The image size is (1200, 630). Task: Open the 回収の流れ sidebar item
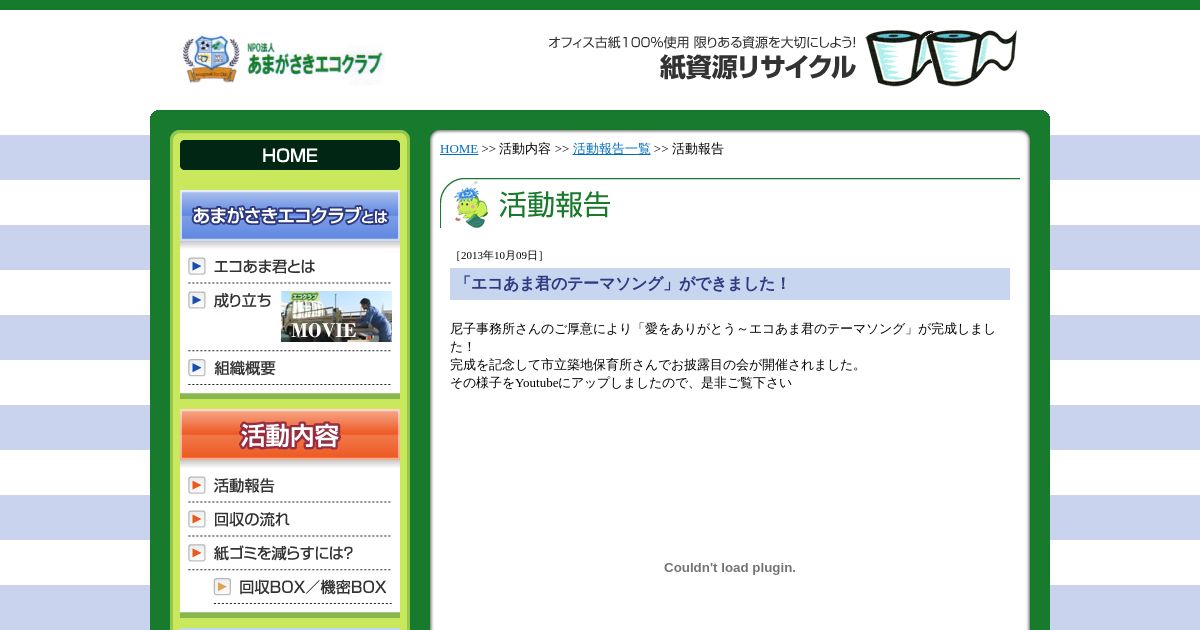tap(251, 519)
